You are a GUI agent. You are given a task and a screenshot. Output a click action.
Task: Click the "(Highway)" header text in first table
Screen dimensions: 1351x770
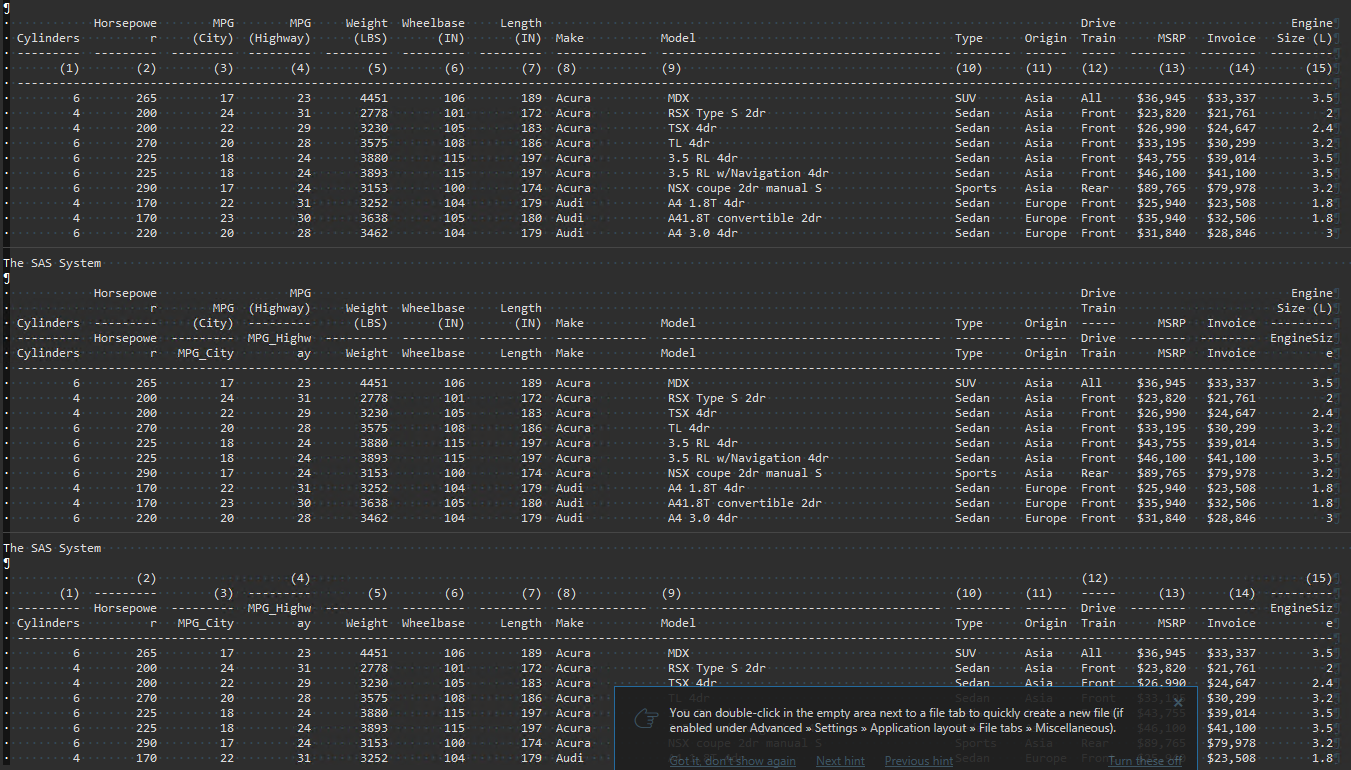[x=280, y=38]
